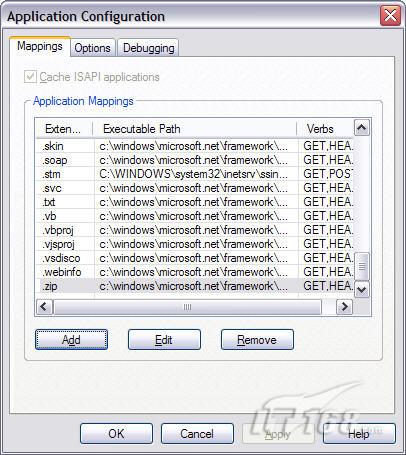Click the list scroll up arrow
The width and height of the screenshot is (406, 455).
tap(362, 128)
